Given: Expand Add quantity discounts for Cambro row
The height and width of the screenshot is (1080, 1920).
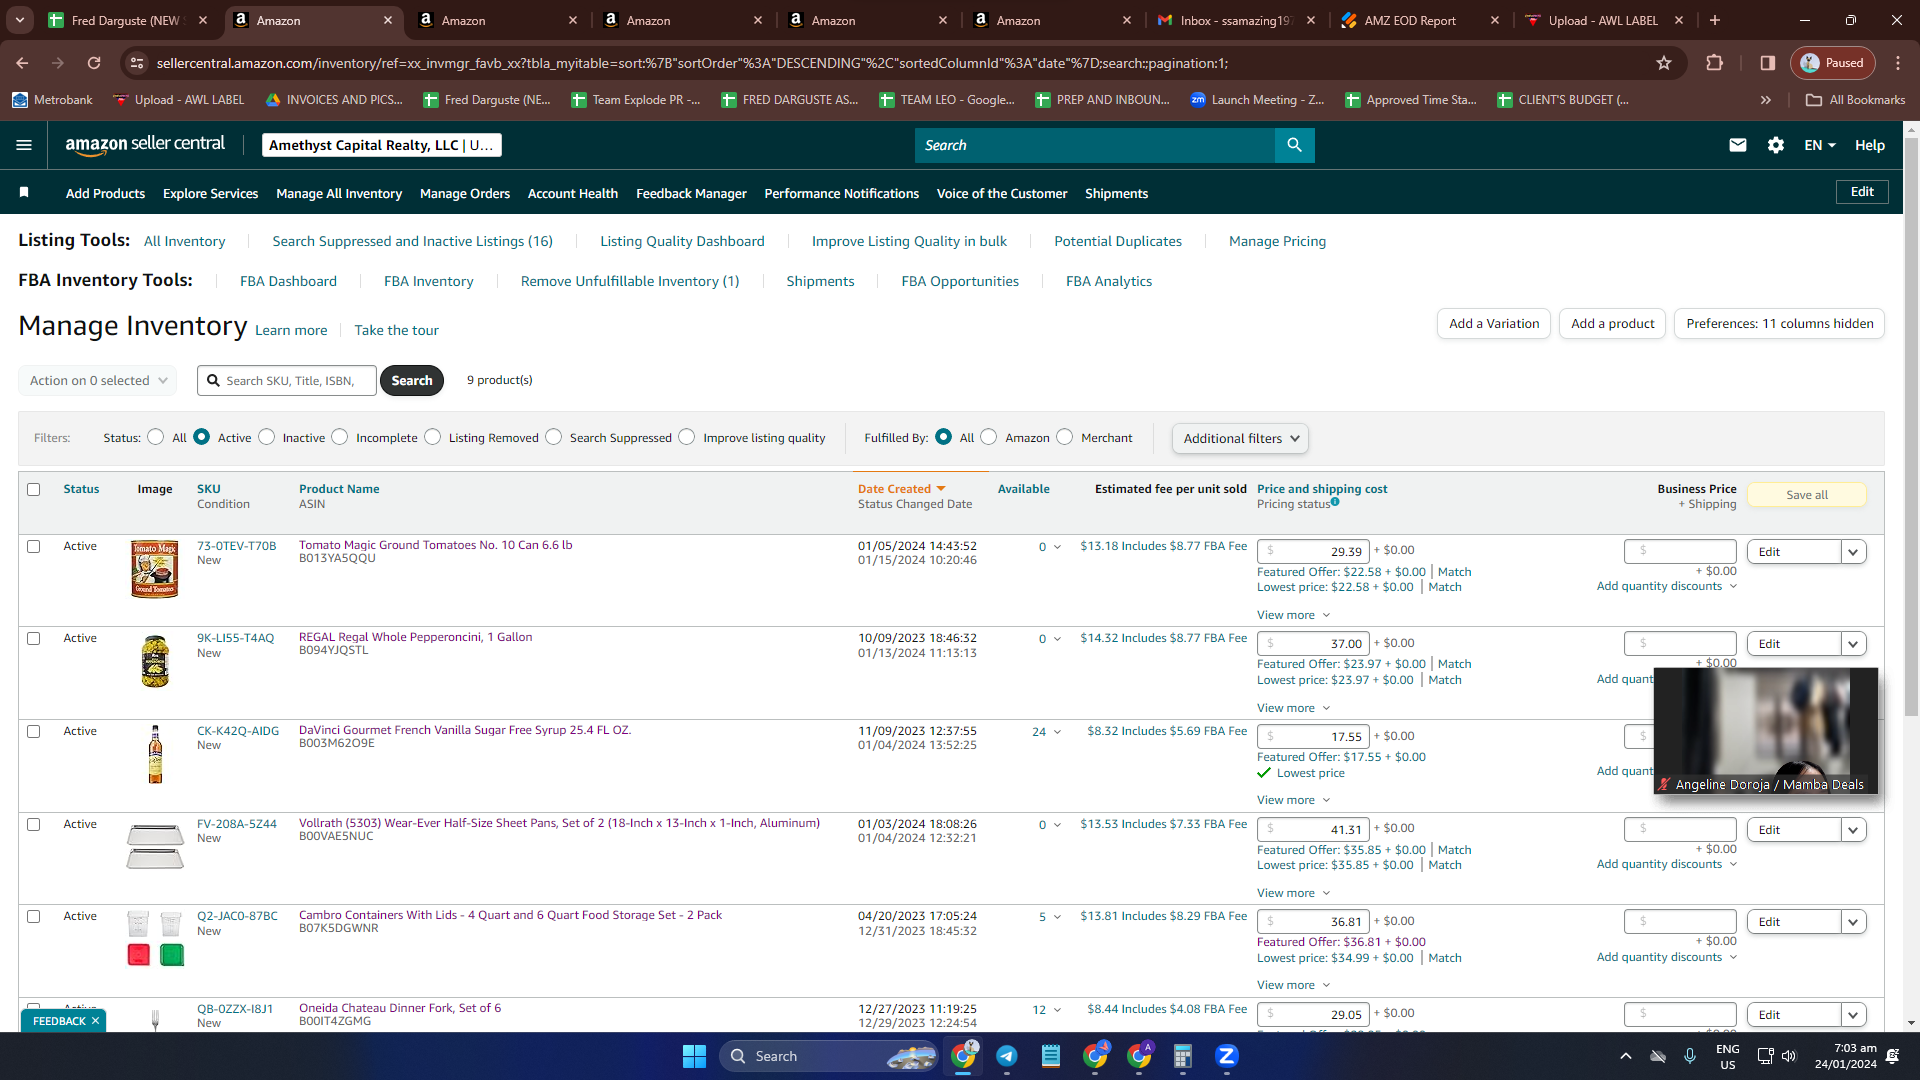Looking at the screenshot, I should (1667, 957).
